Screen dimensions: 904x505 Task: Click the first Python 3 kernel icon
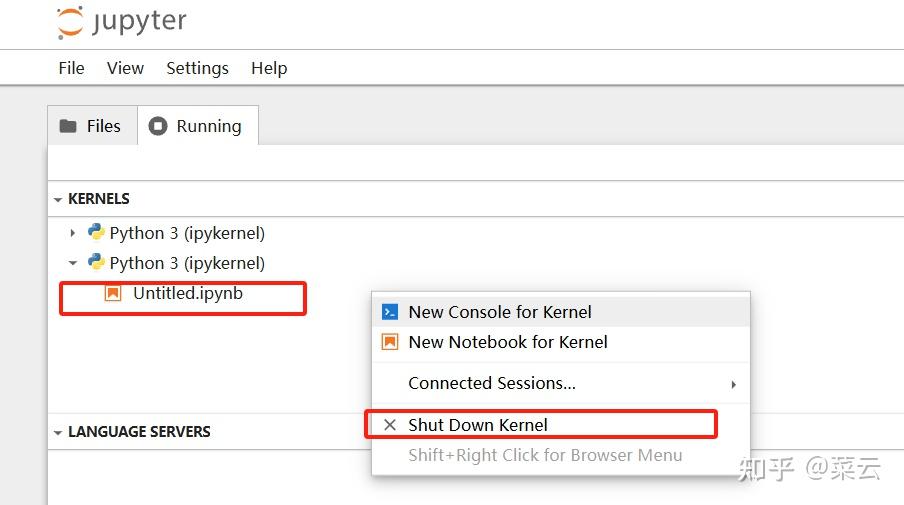pyautogui.click(x=96, y=233)
